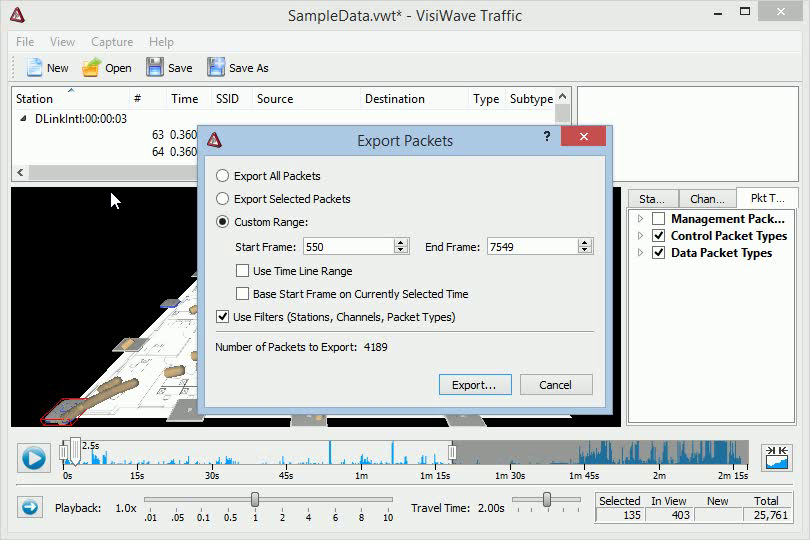Expand the Data Packet Types node

point(641,253)
